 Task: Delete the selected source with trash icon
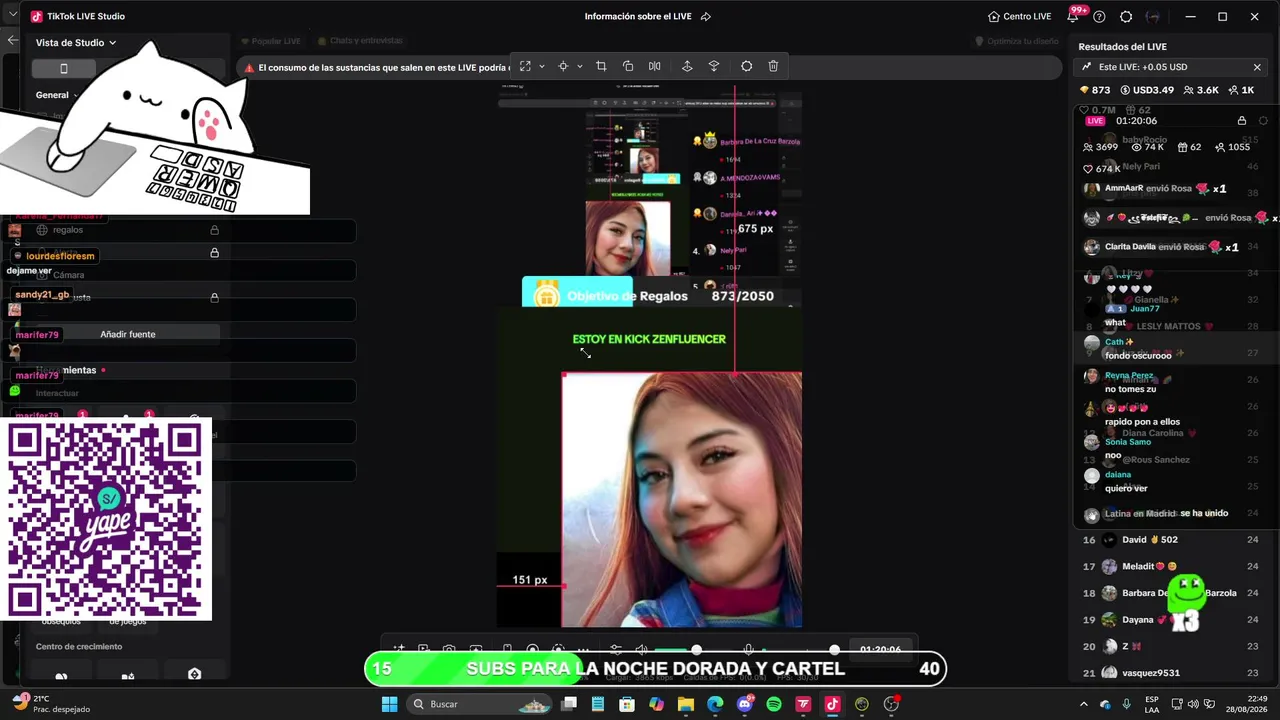pos(773,66)
